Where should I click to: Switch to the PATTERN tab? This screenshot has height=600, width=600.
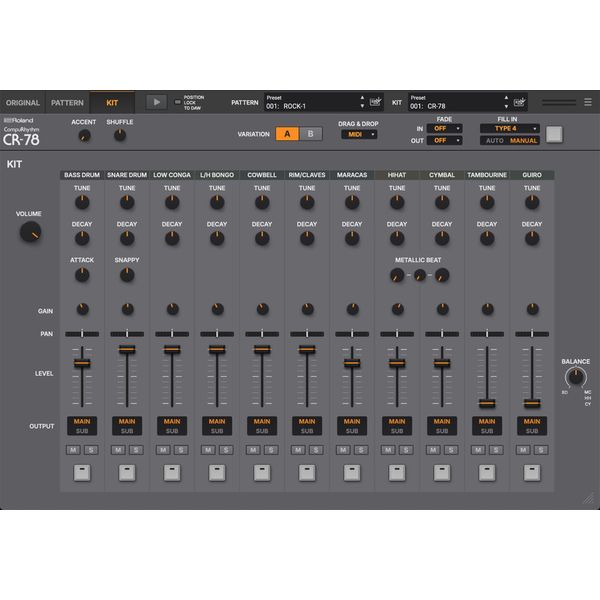[x=67, y=103]
